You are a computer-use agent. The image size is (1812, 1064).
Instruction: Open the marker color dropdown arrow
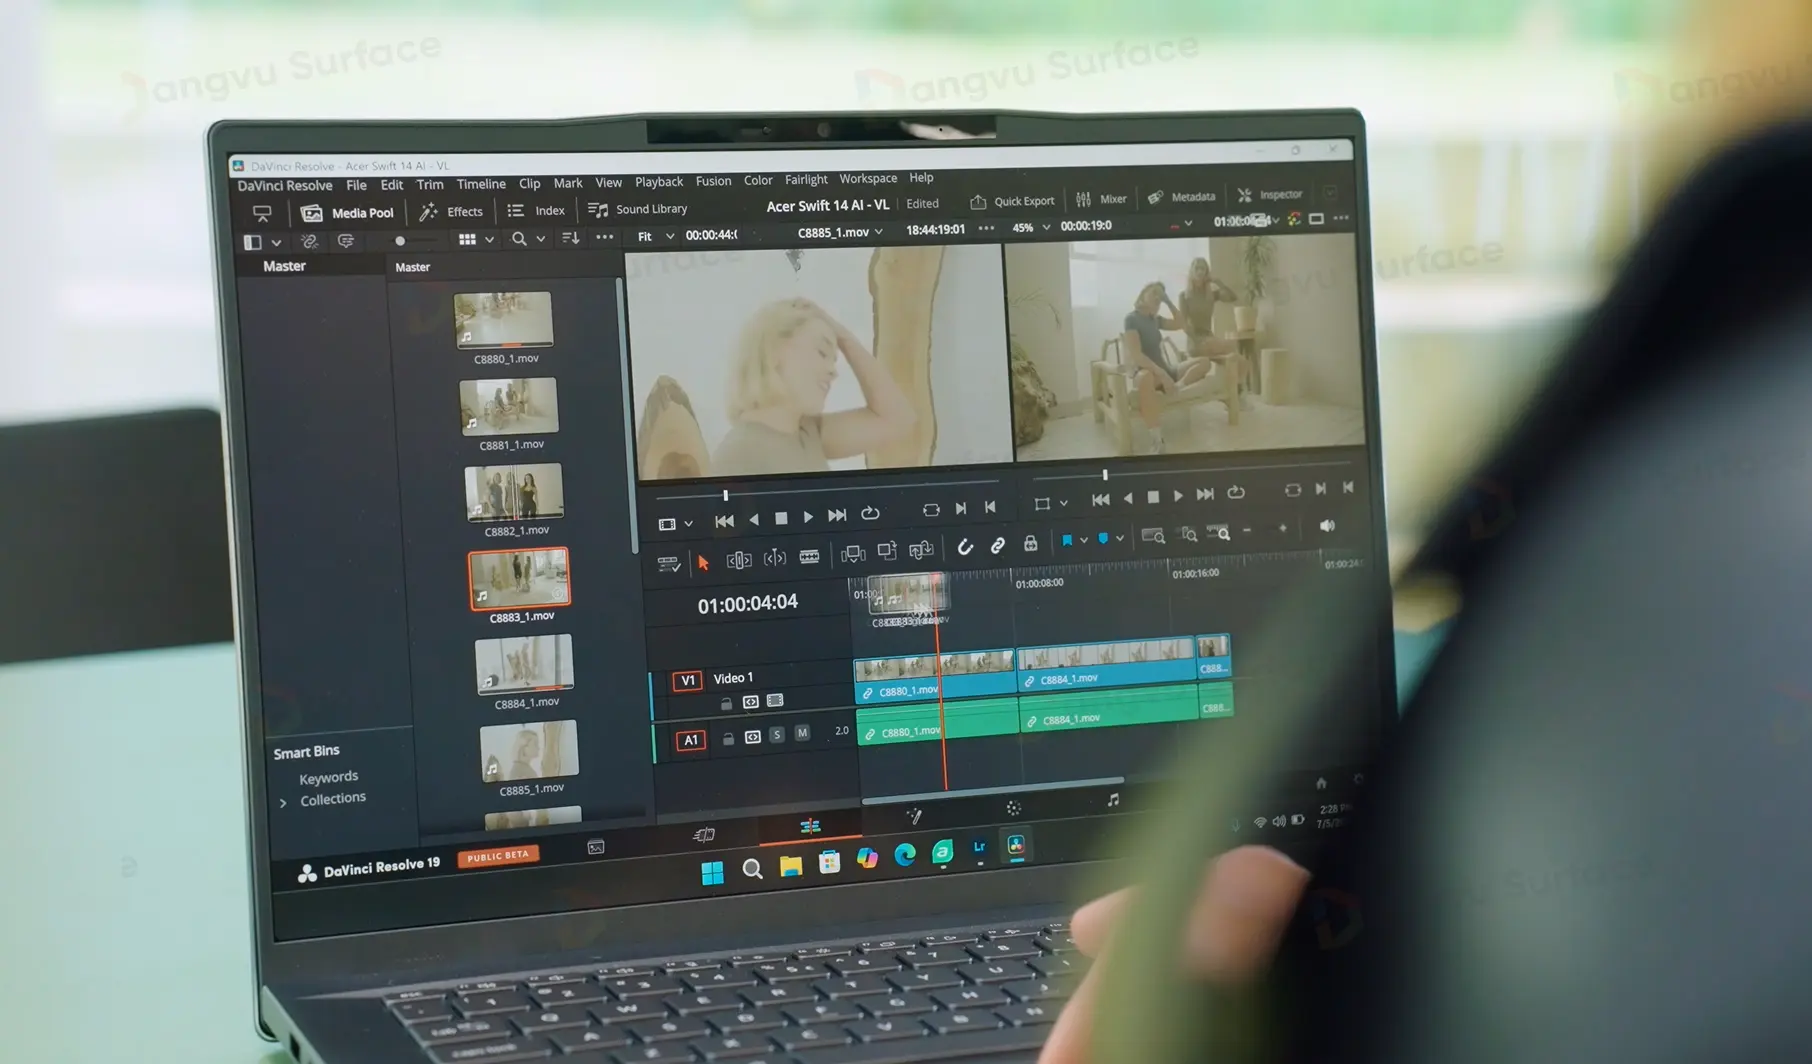point(1120,538)
